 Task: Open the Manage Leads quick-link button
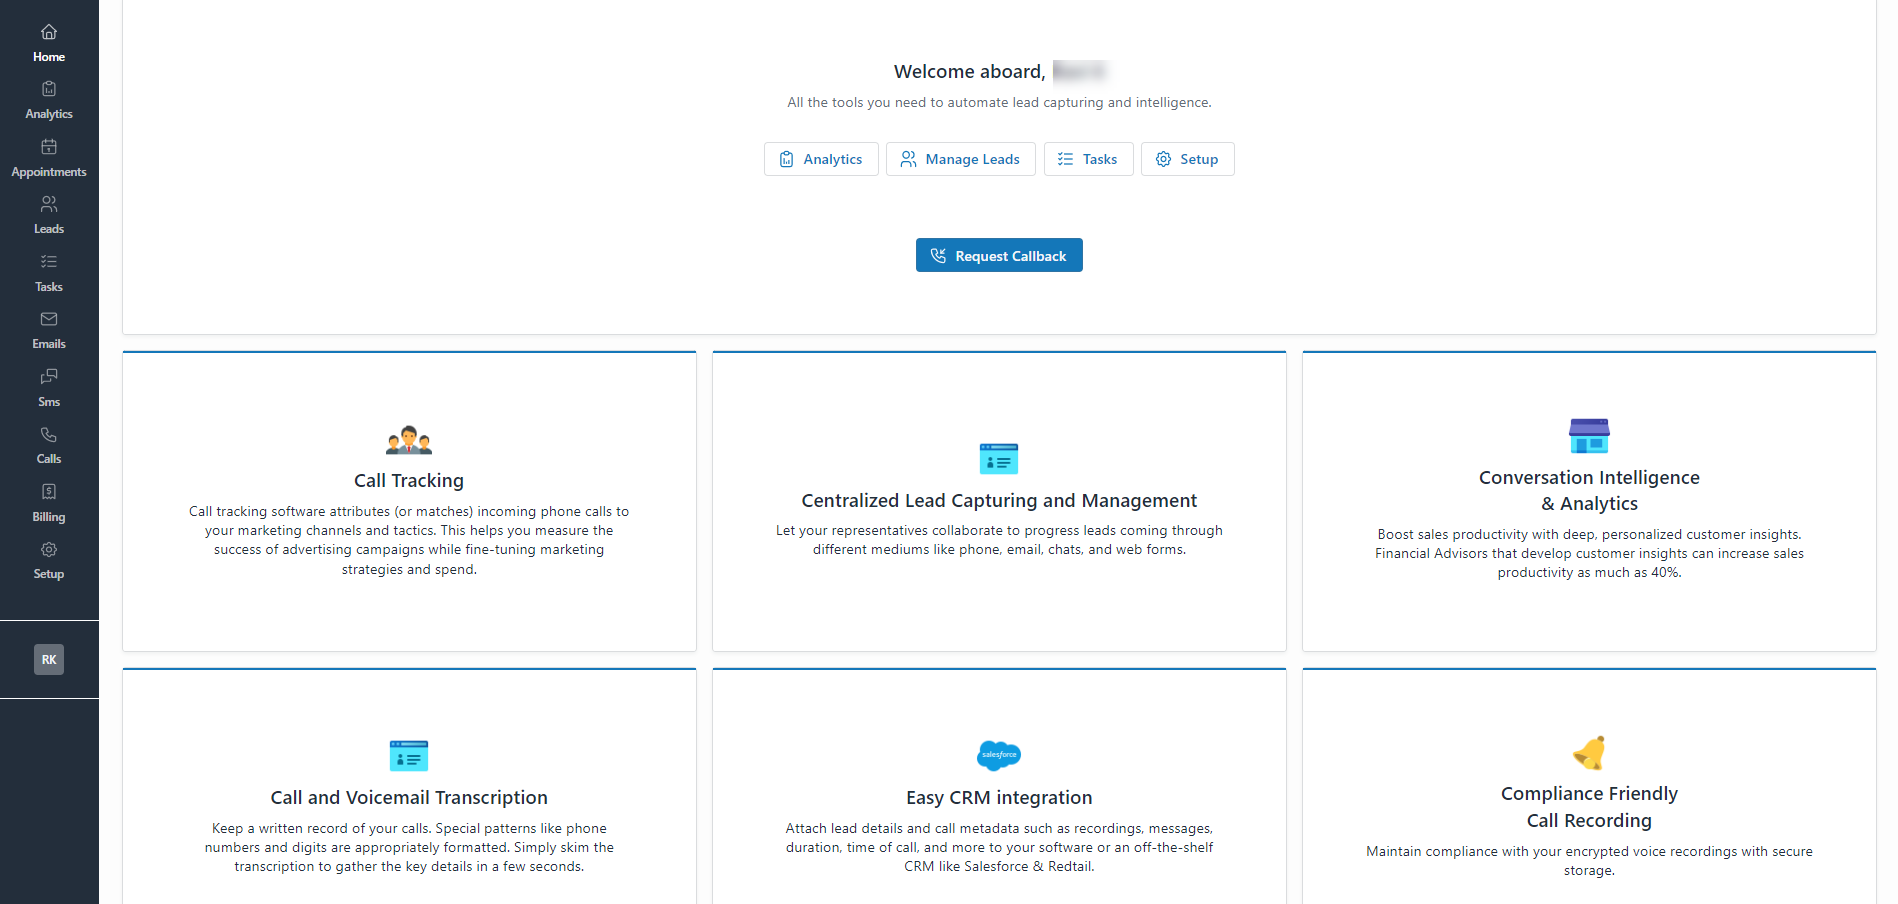pos(961,159)
